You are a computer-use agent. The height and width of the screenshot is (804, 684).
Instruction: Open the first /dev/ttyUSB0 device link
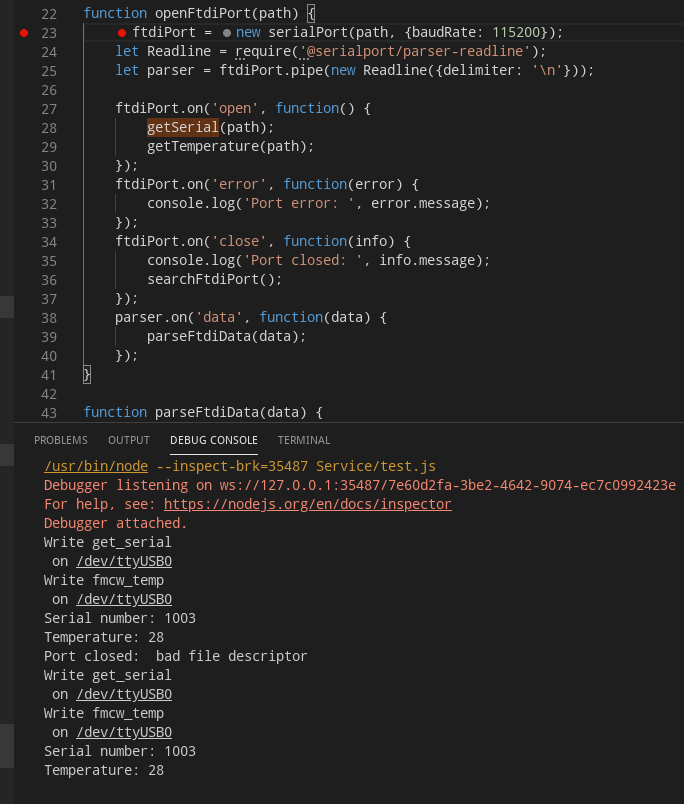click(x=124, y=561)
